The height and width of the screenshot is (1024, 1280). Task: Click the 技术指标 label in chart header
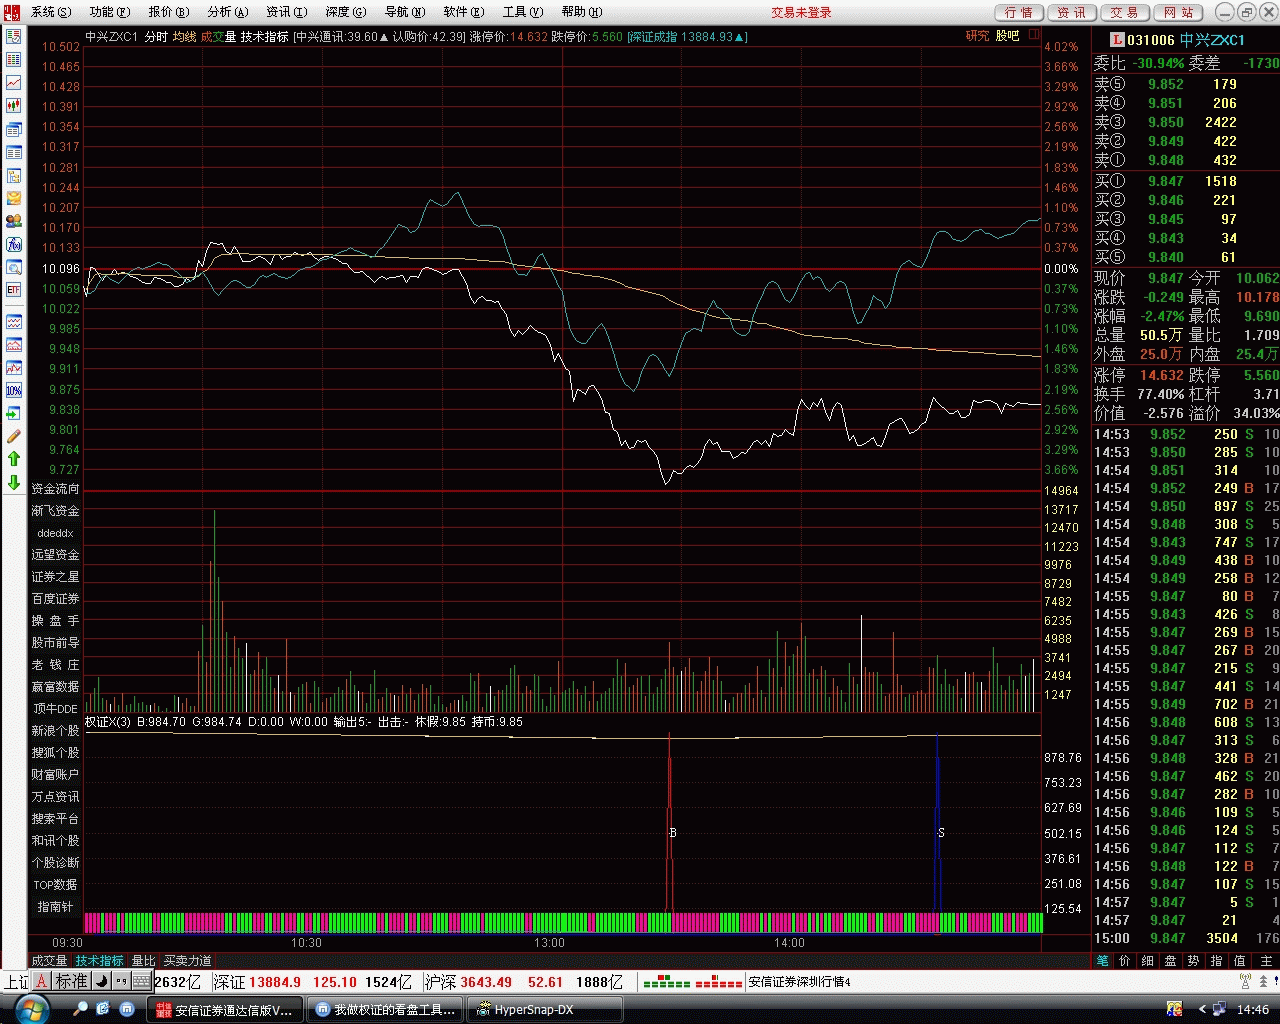point(264,36)
